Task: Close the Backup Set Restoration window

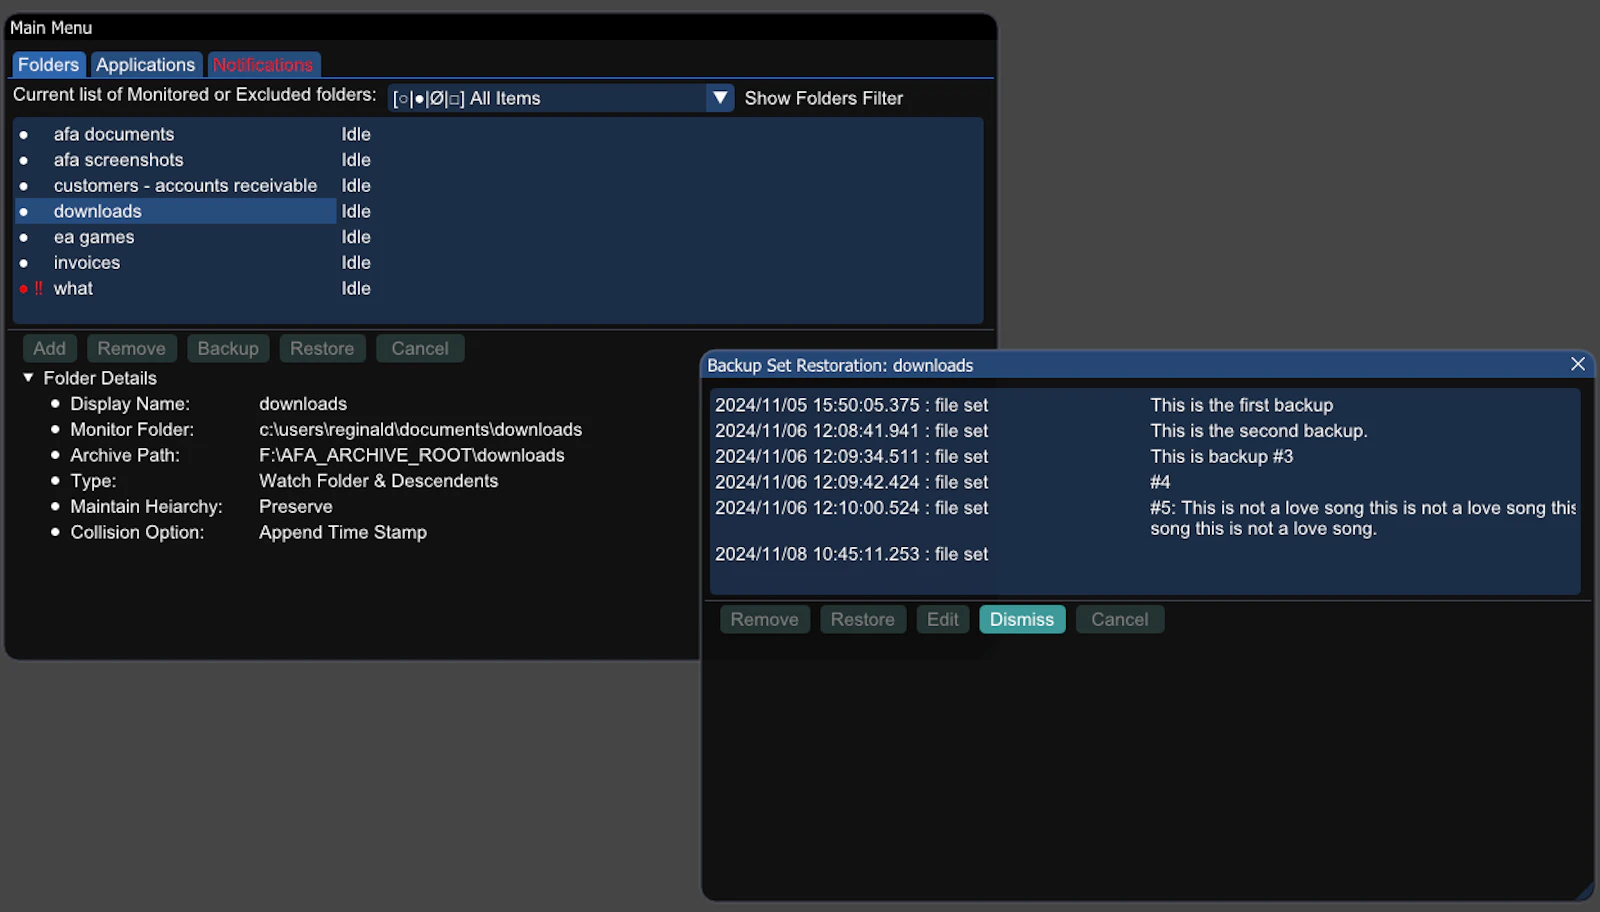Action: point(1577,364)
